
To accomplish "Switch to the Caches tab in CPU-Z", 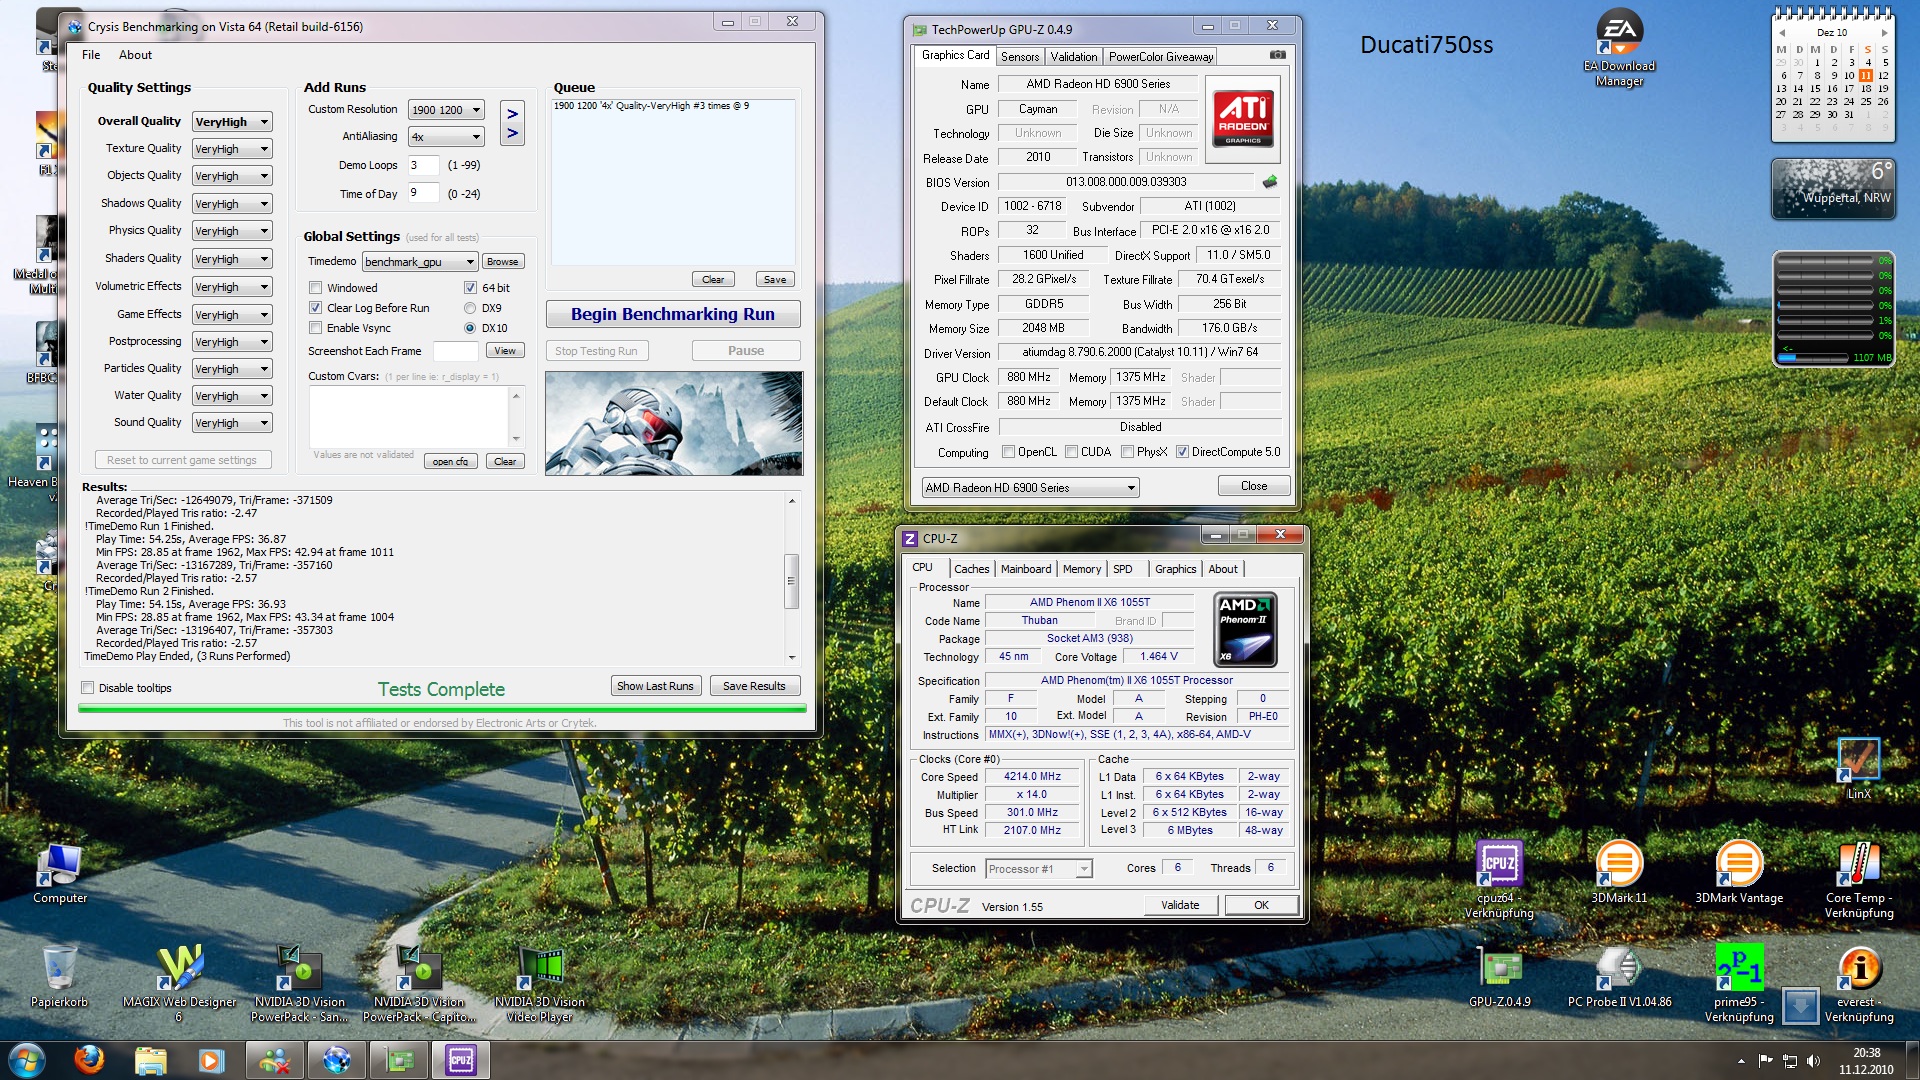I will pyautogui.click(x=969, y=567).
